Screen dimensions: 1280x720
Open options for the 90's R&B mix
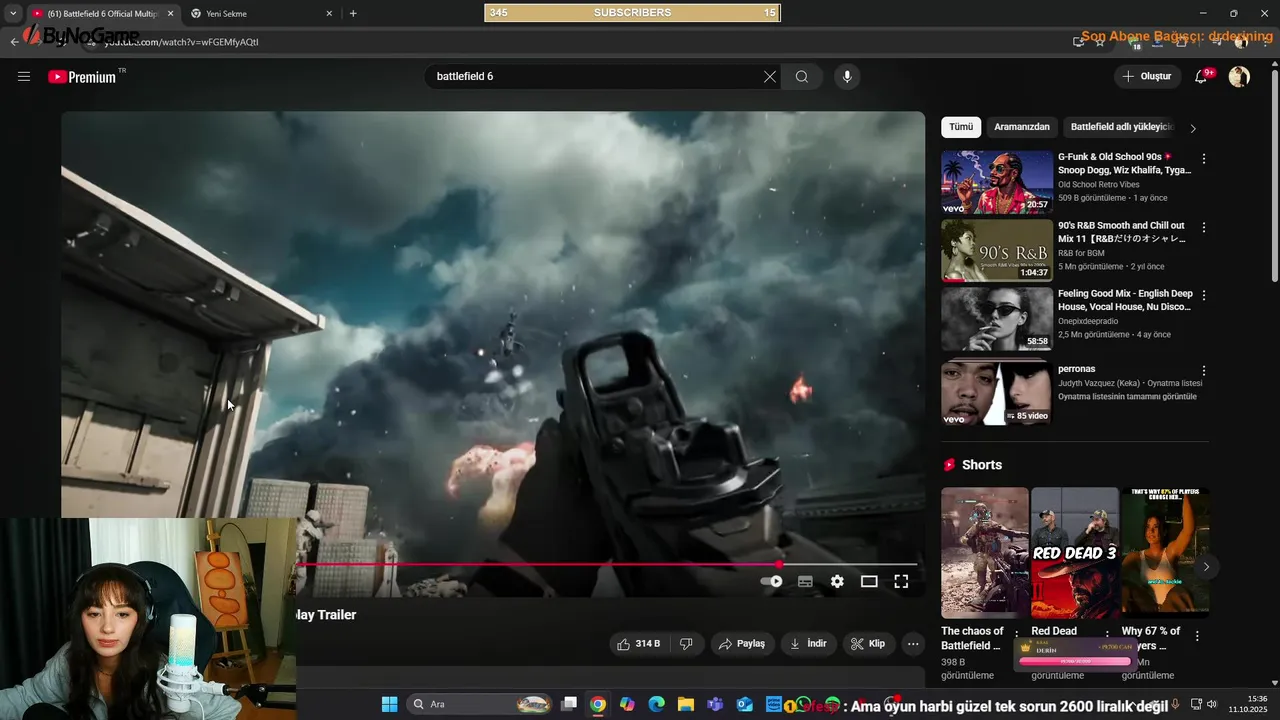(x=1204, y=227)
